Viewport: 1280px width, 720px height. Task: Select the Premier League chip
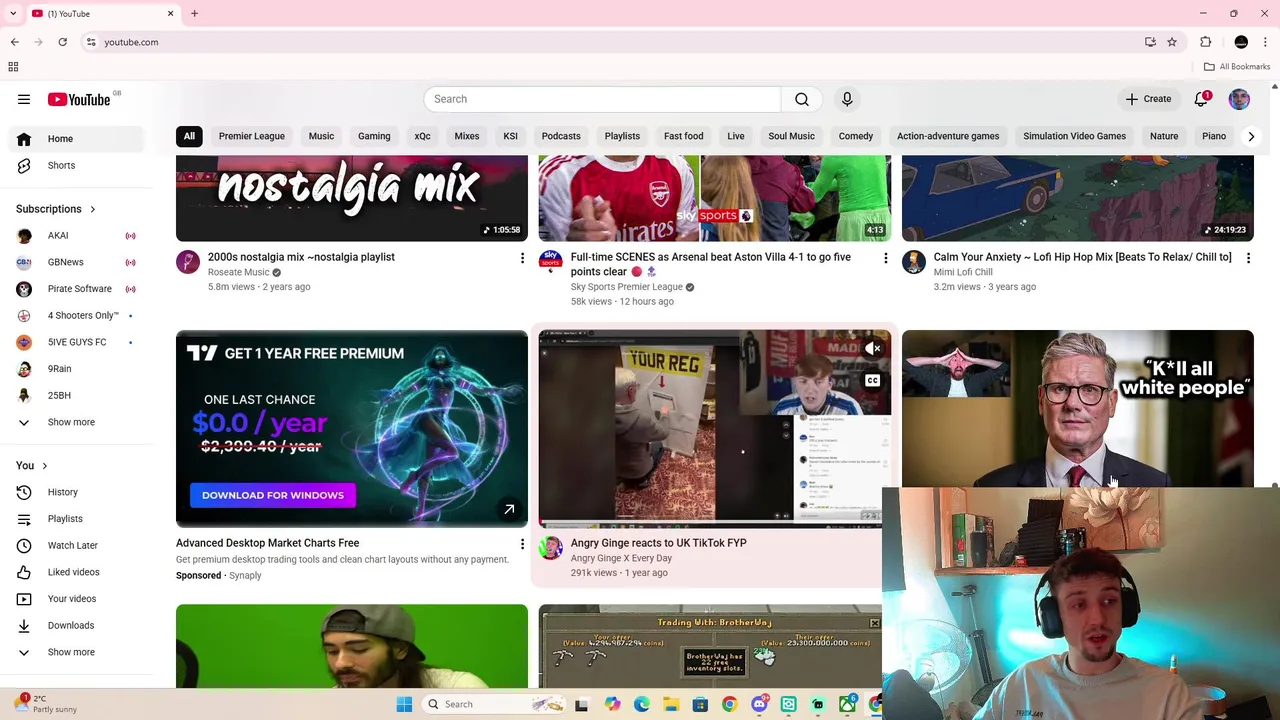pyautogui.click(x=252, y=136)
